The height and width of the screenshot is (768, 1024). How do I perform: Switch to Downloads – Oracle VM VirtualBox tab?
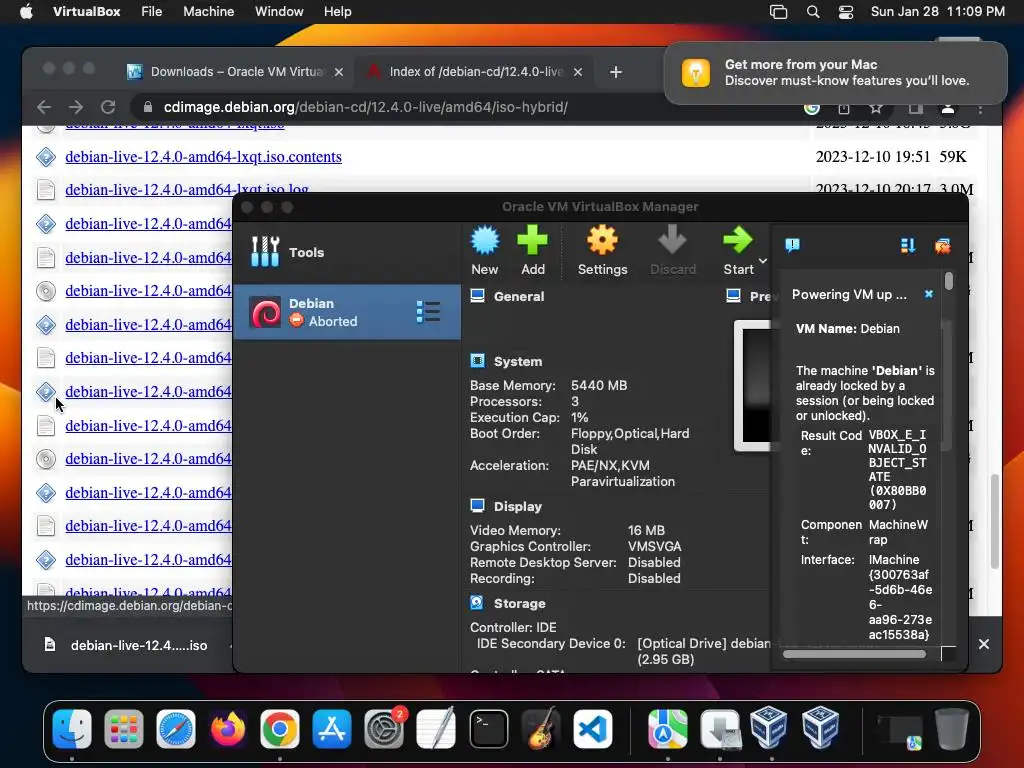(x=234, y=72)
